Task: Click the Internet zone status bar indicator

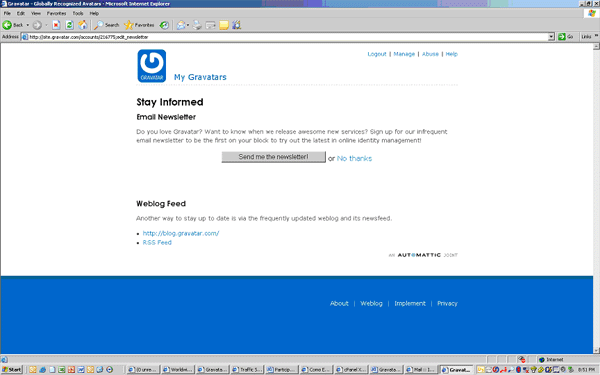Action: pos(551,360)
